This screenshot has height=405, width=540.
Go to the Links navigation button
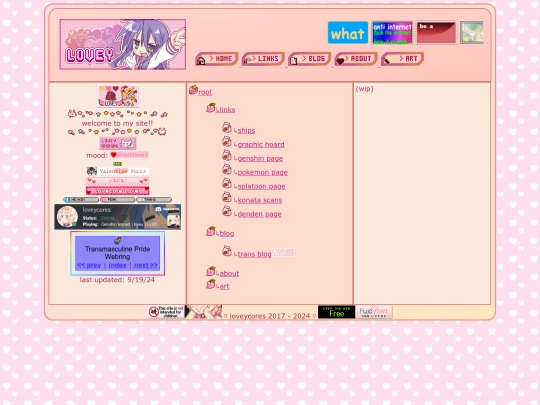coord(263,59)
